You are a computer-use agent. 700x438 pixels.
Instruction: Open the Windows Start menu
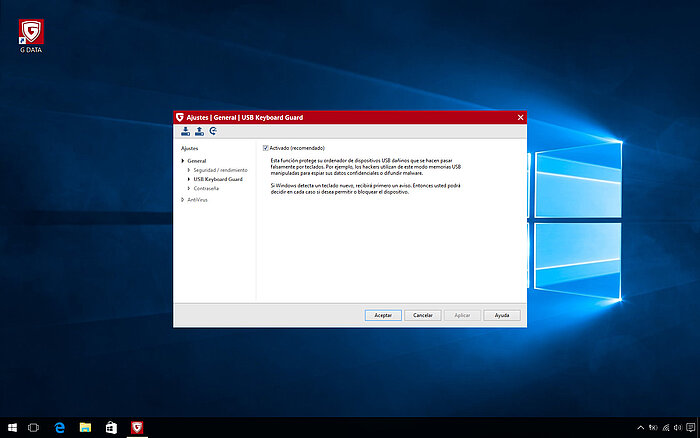(x=11, y=427)
